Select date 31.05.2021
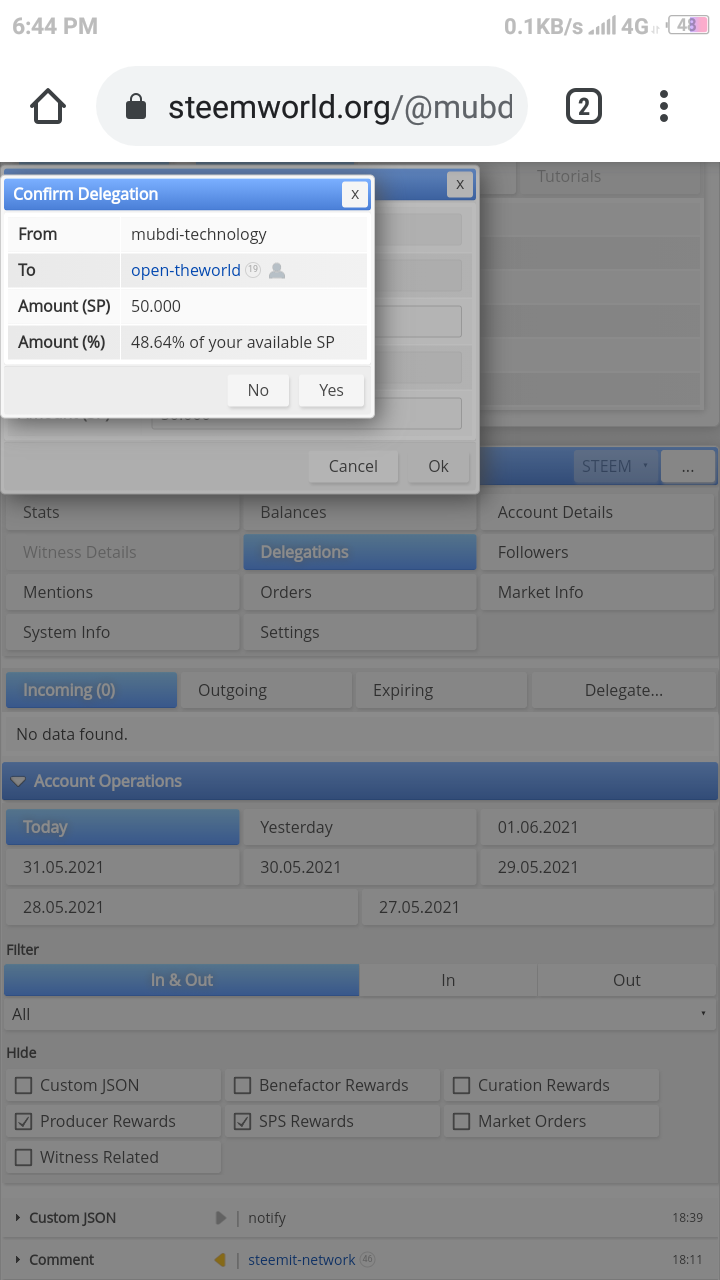This screenshot has height=1280, width=720. (122, 867)
